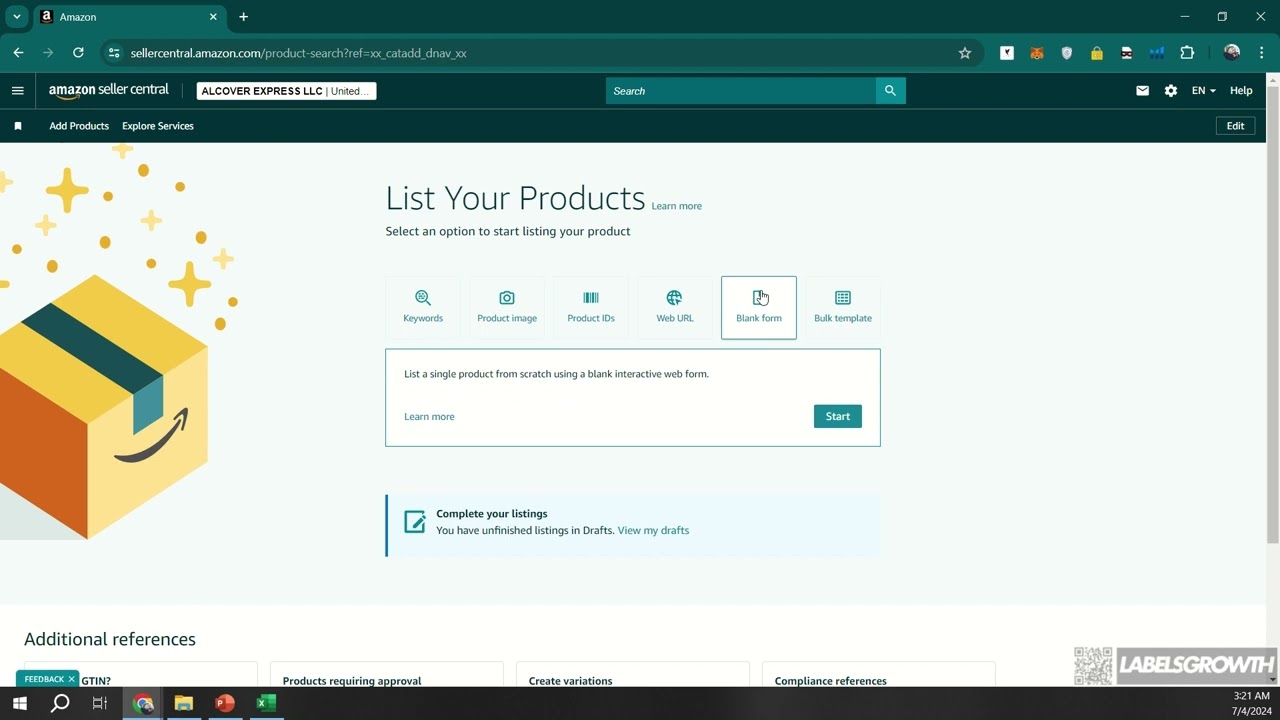Screen dimensions: 1280x720
Task: Open the settings gear icon
Action: click(x=1171, y=91)
